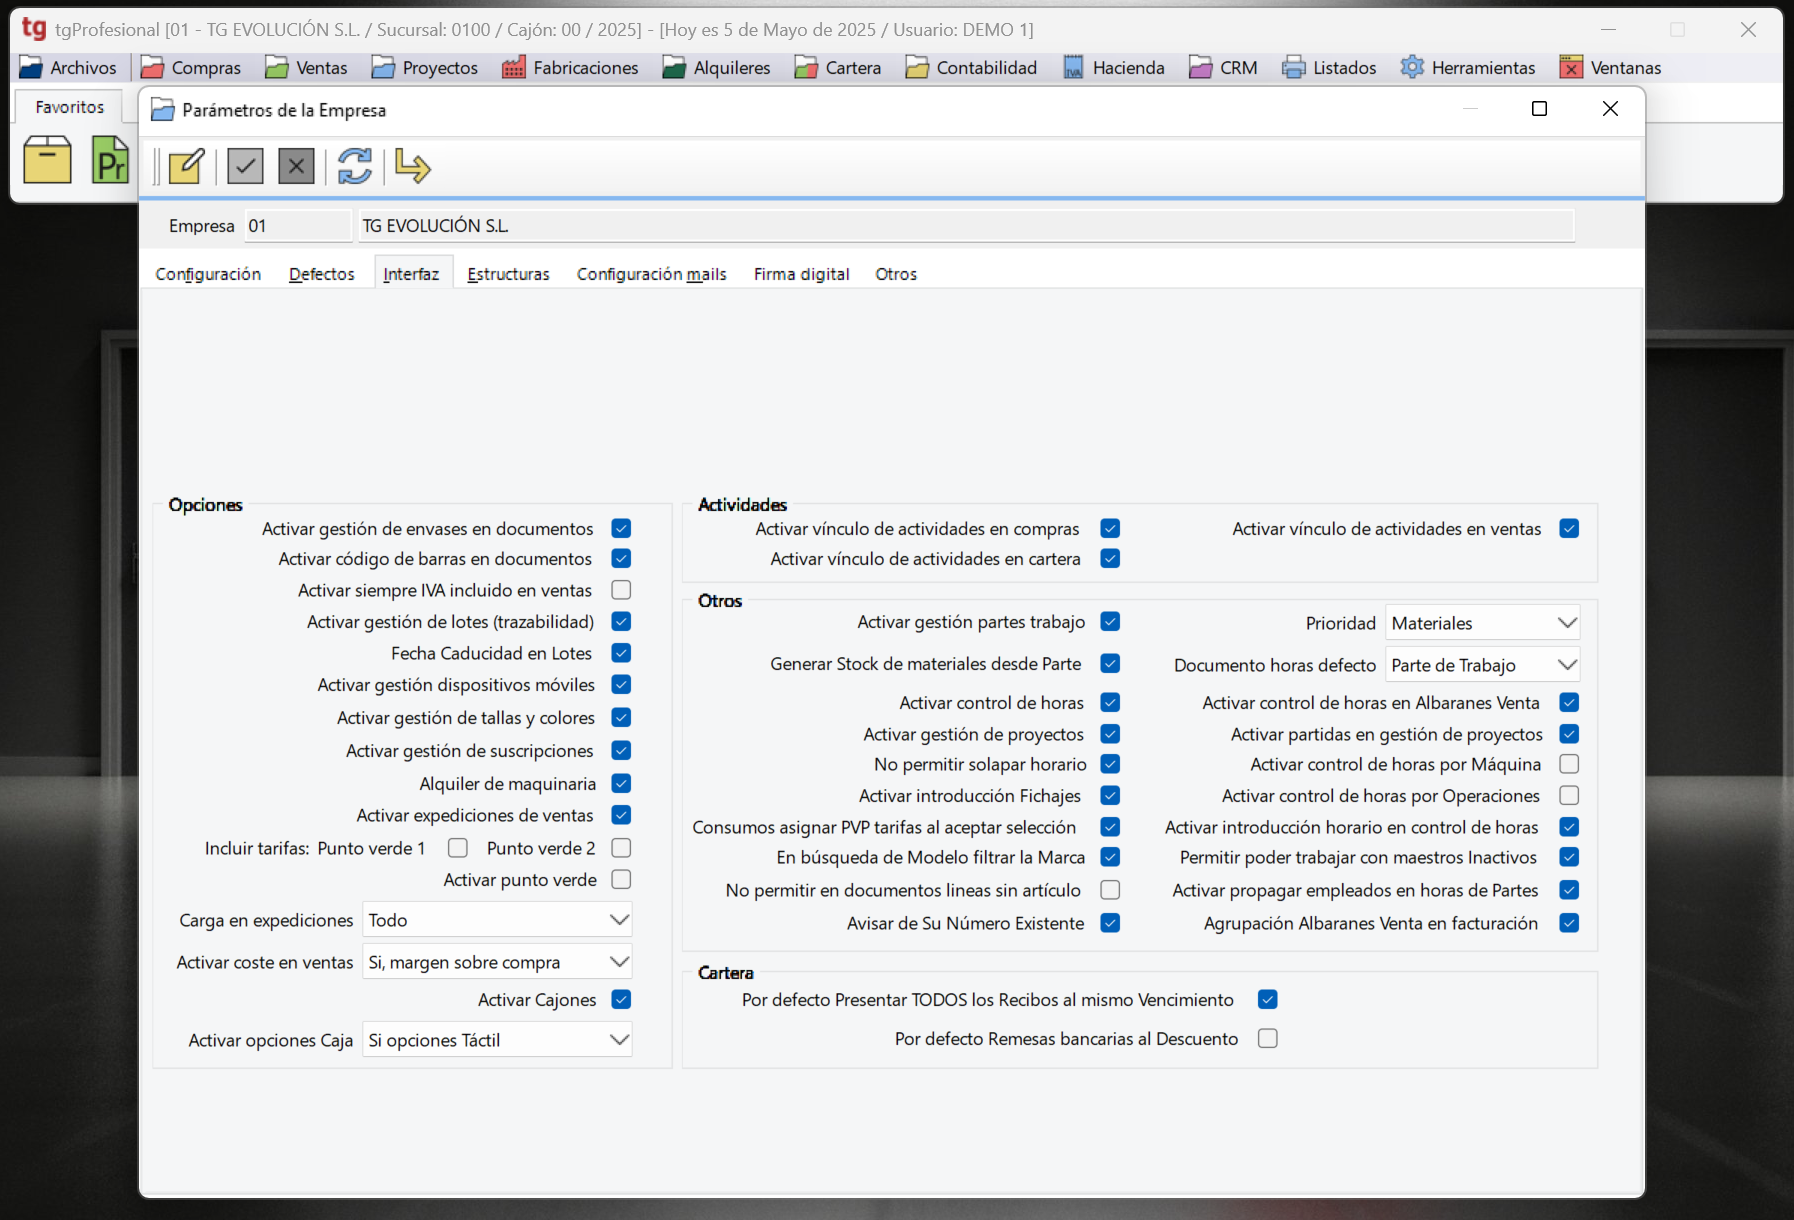The width and height of the screenshot is (1794, 1220).
Task: Enable Activar control de horas por Operaciones
Action: (1569, 795)
